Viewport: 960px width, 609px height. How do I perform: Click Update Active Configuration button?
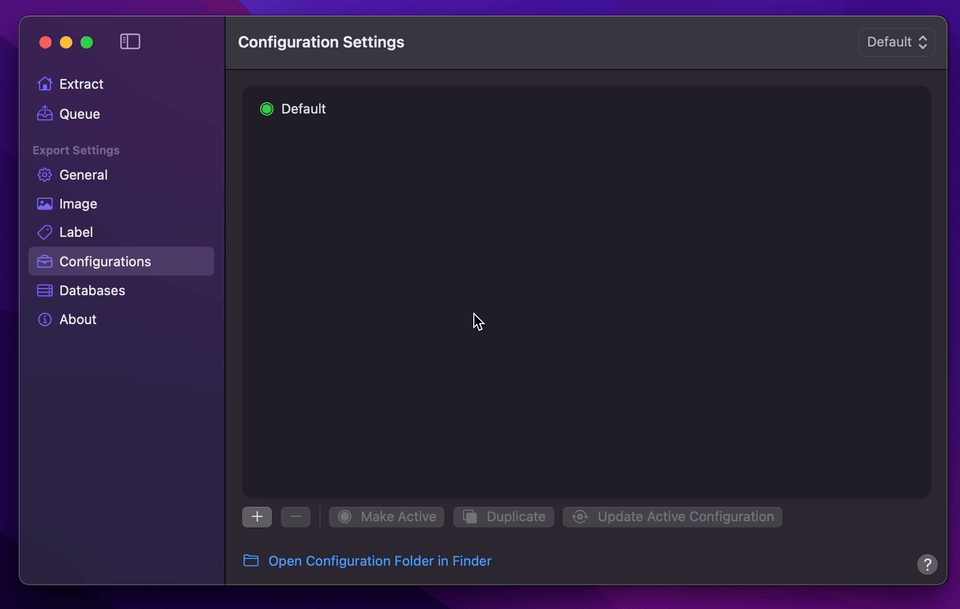point(672,517)
